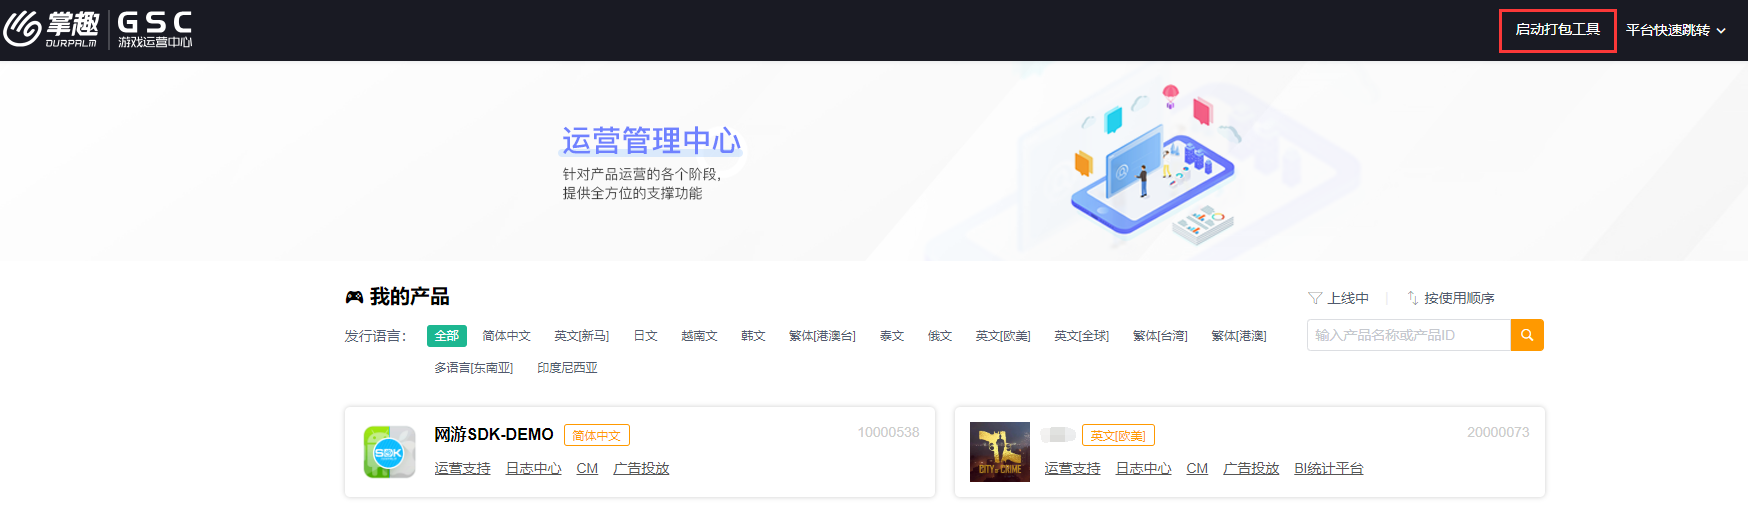Click the 网游SDK-DEMO product icon
This screenshot has width=1748, height=505.
pyautogui.click(x=389, y=452)
